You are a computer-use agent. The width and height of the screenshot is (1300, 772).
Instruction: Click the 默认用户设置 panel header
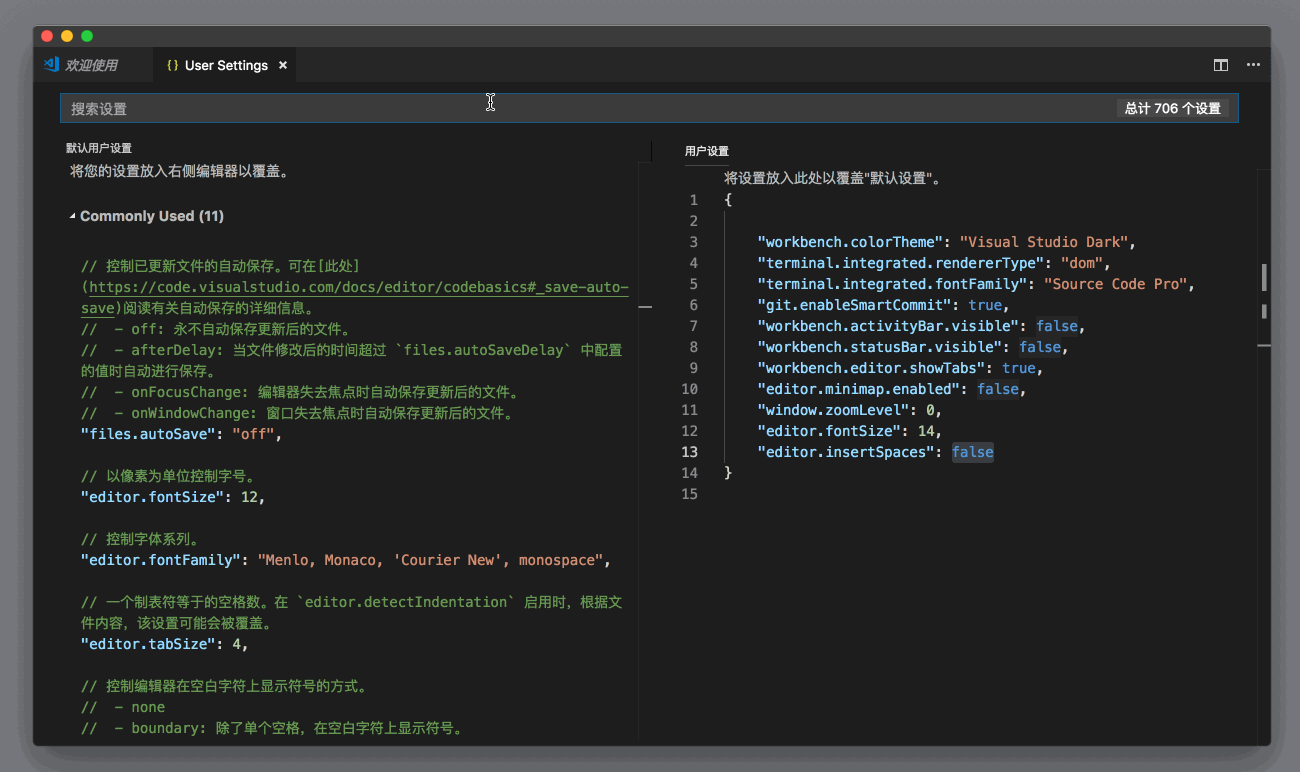(100, 146)
